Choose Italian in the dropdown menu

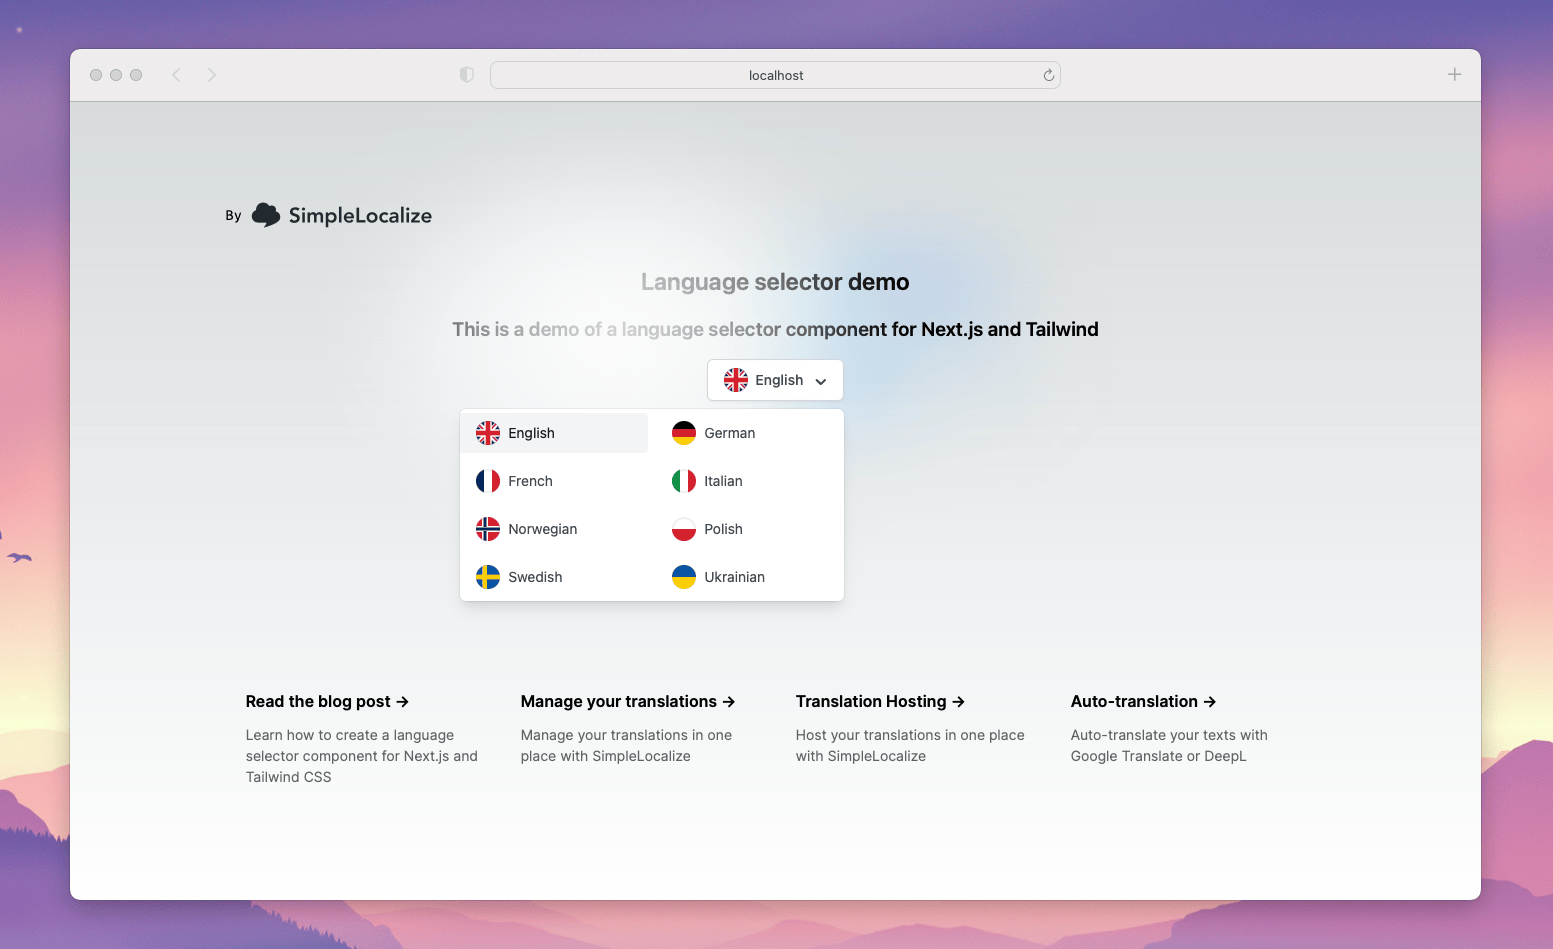tap(750, 481)
